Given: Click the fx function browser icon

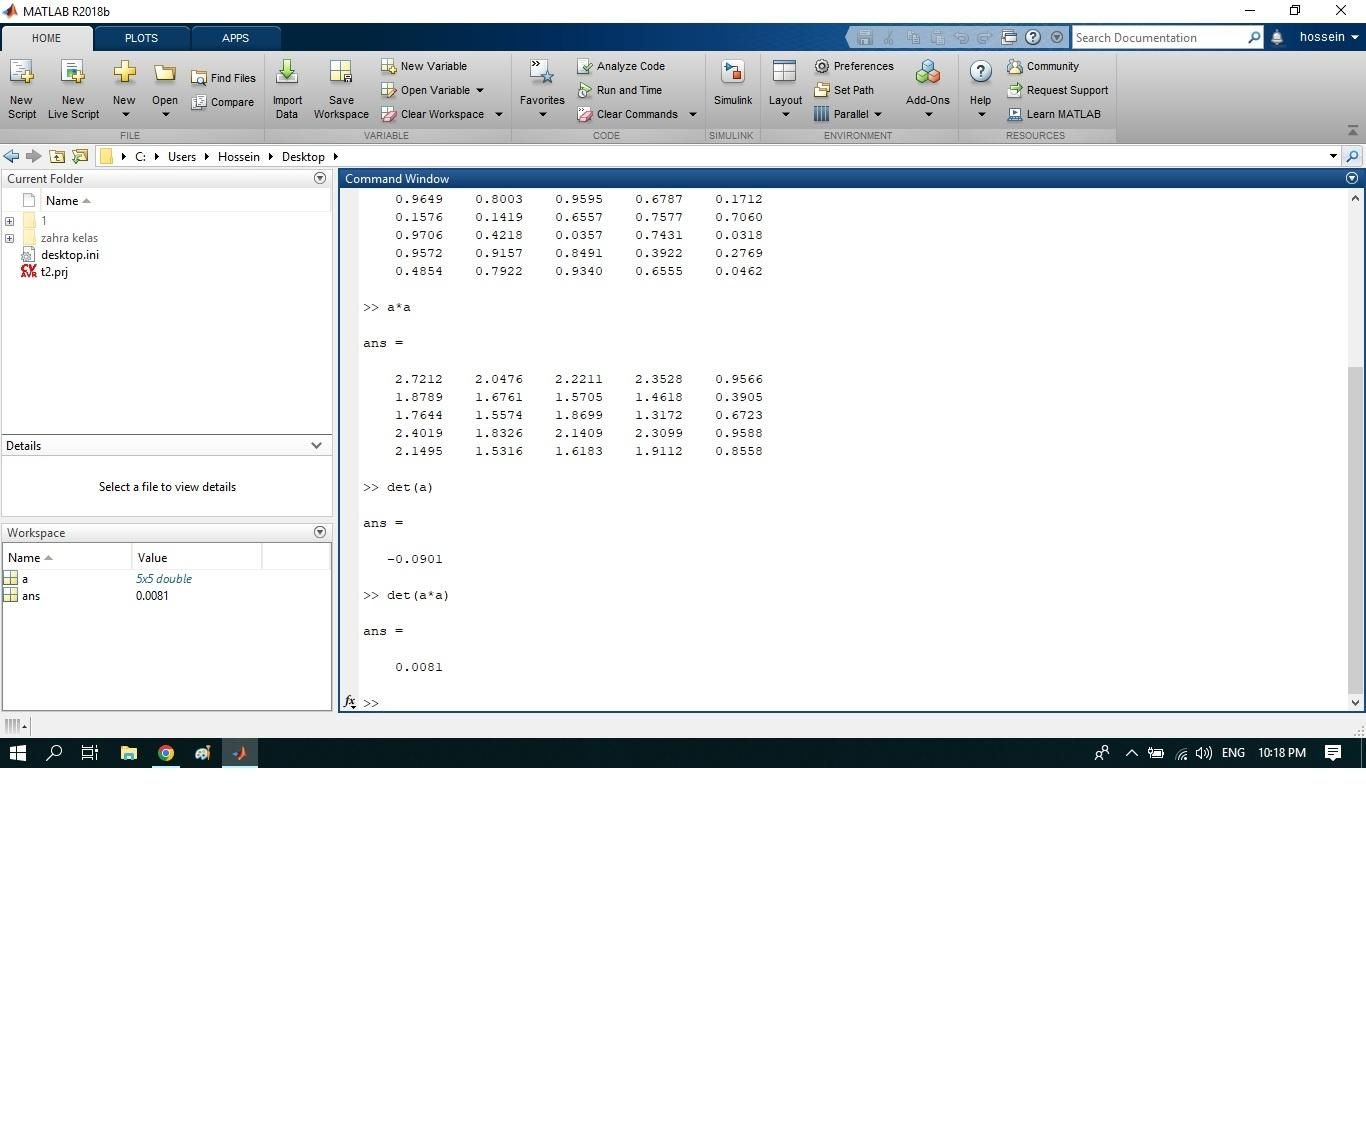Looking at the screenshot, I should click(350, 702).
